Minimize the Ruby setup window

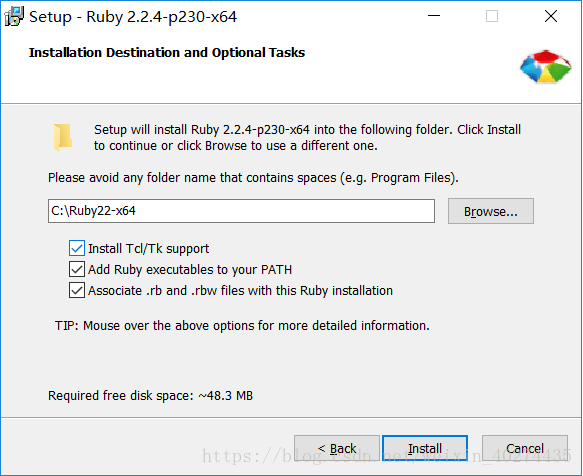point(434,16)
